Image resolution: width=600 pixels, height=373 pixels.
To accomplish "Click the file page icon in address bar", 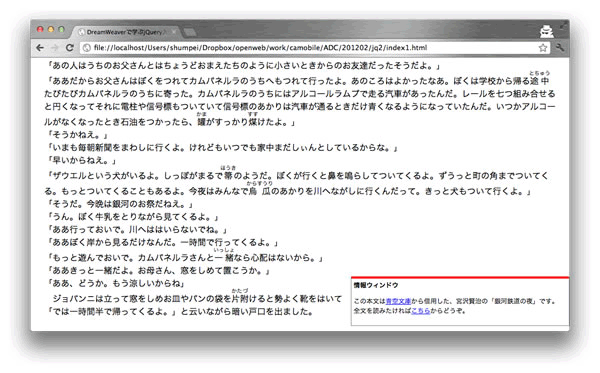I will pos(87,48).
